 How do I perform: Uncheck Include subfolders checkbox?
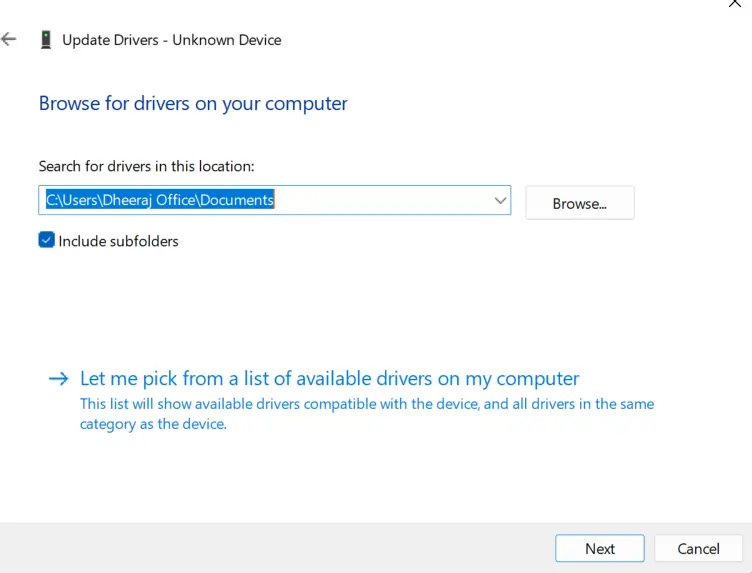tap(47, 240)
